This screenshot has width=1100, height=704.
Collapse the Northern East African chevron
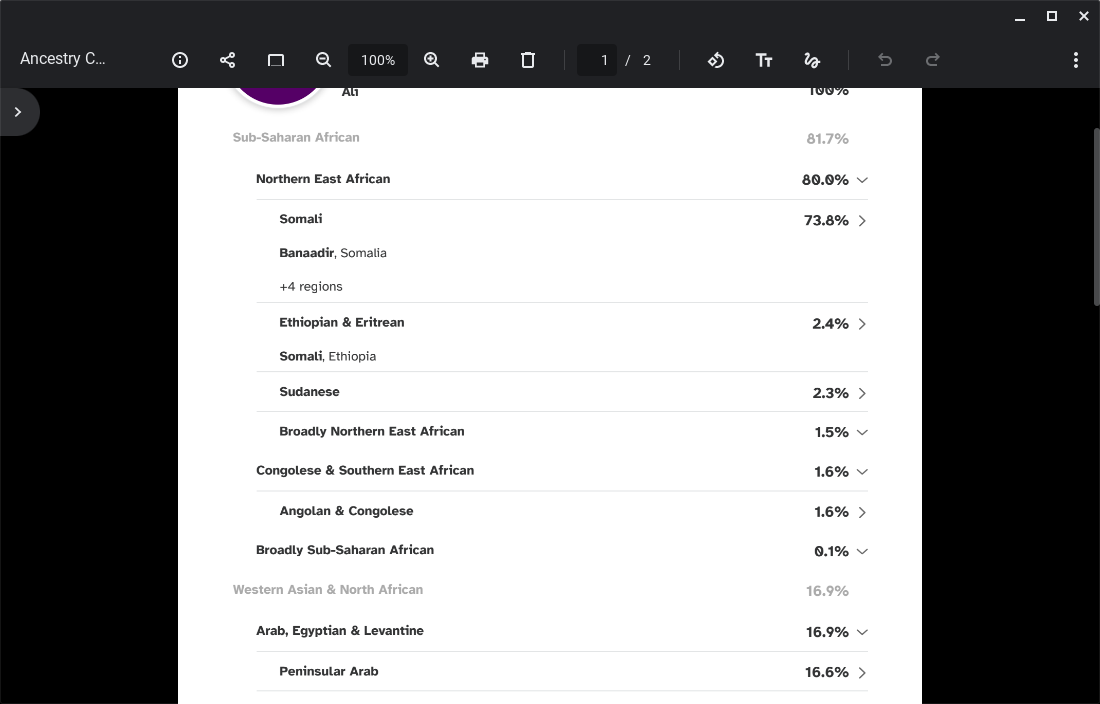(x=862, y=180)
